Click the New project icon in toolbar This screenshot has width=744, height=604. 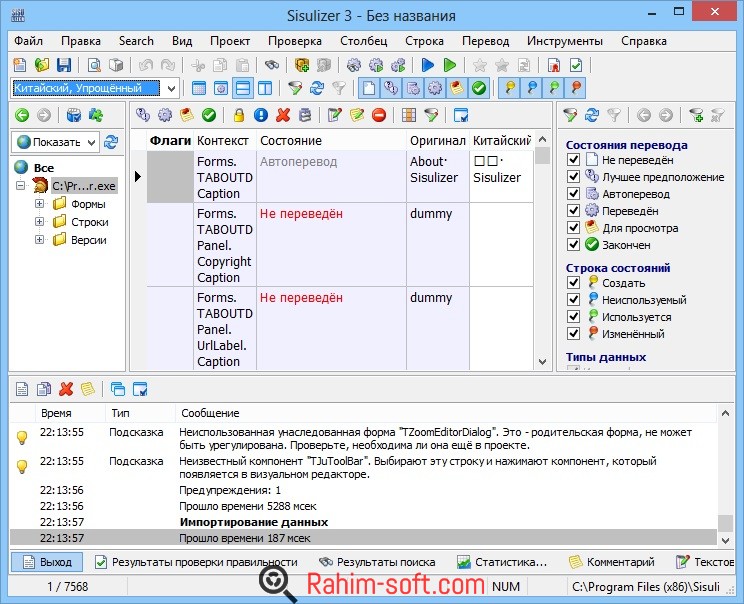20,65
